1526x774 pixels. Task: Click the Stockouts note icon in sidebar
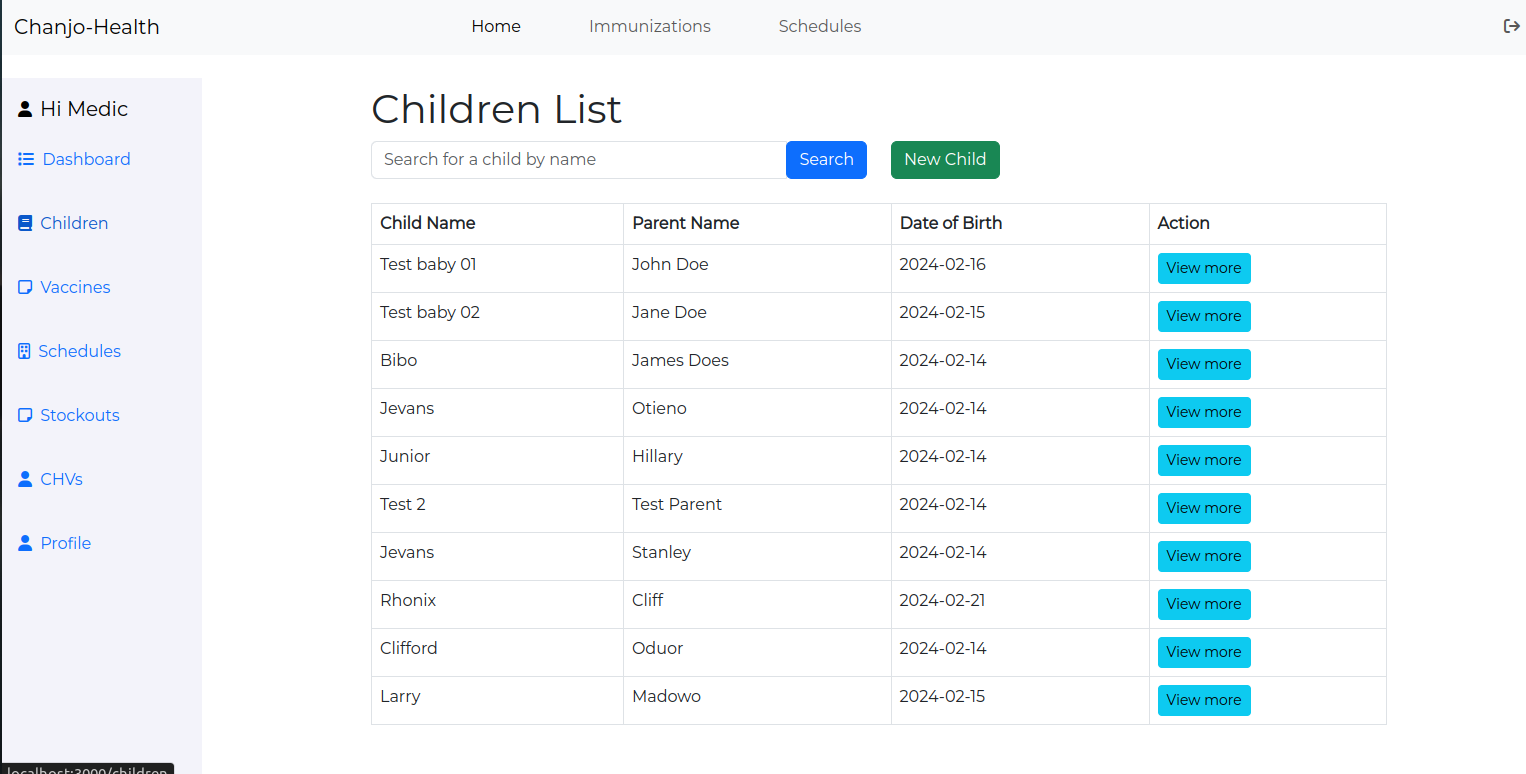coord(25,415)
